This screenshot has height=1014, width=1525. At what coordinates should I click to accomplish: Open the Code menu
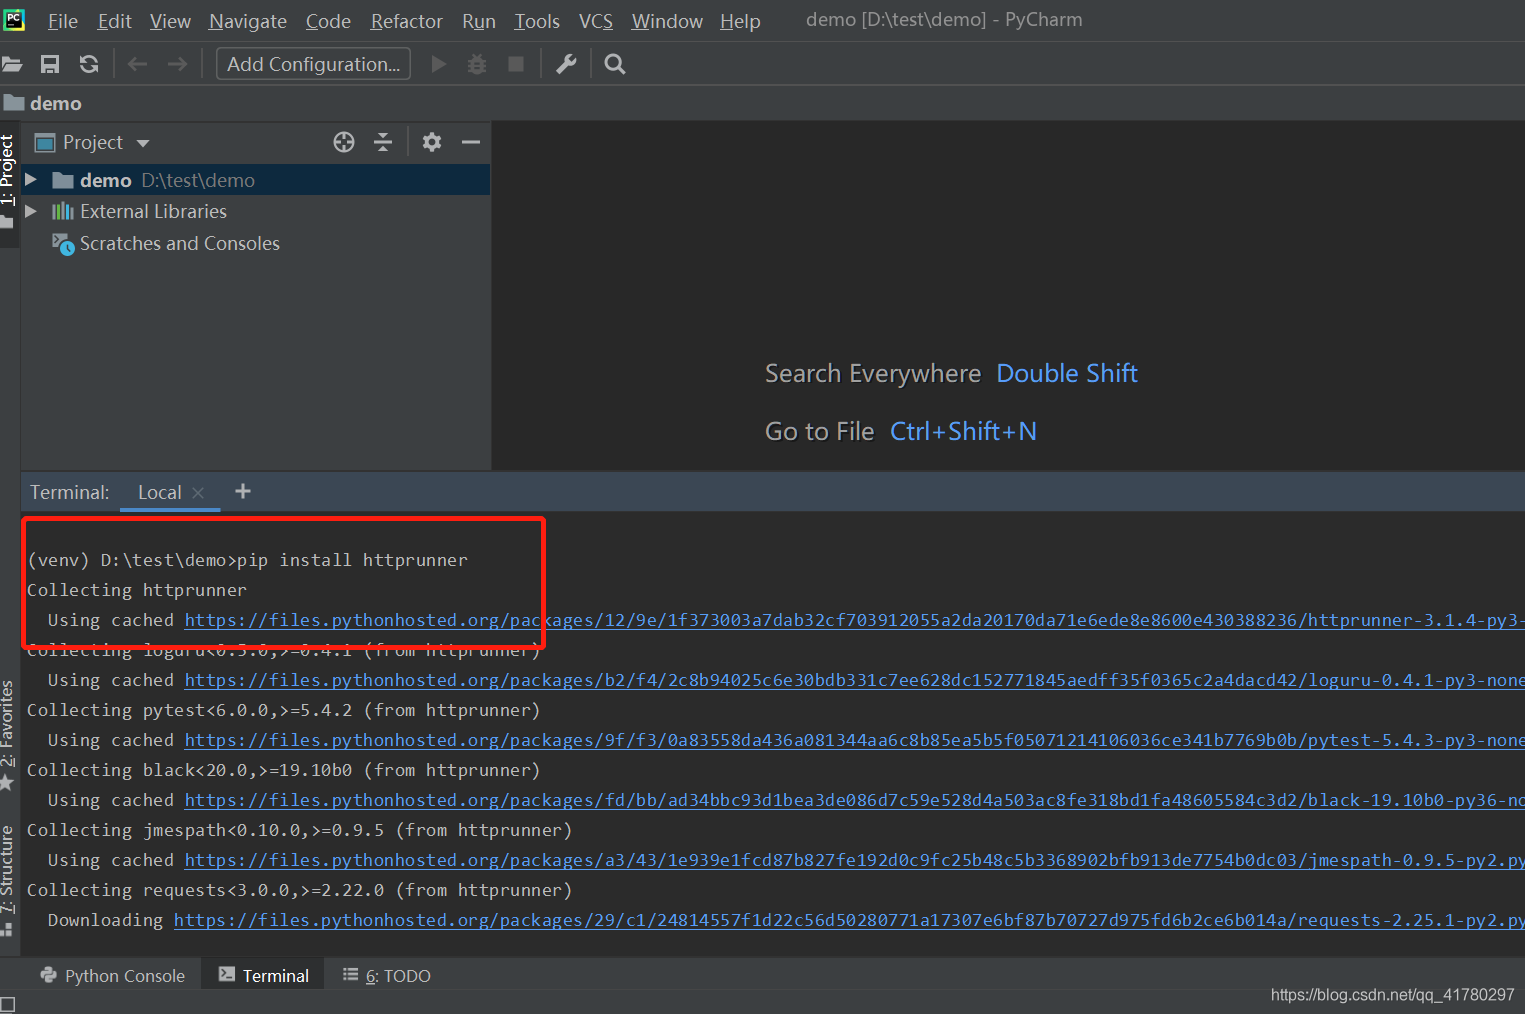point(328,21)
